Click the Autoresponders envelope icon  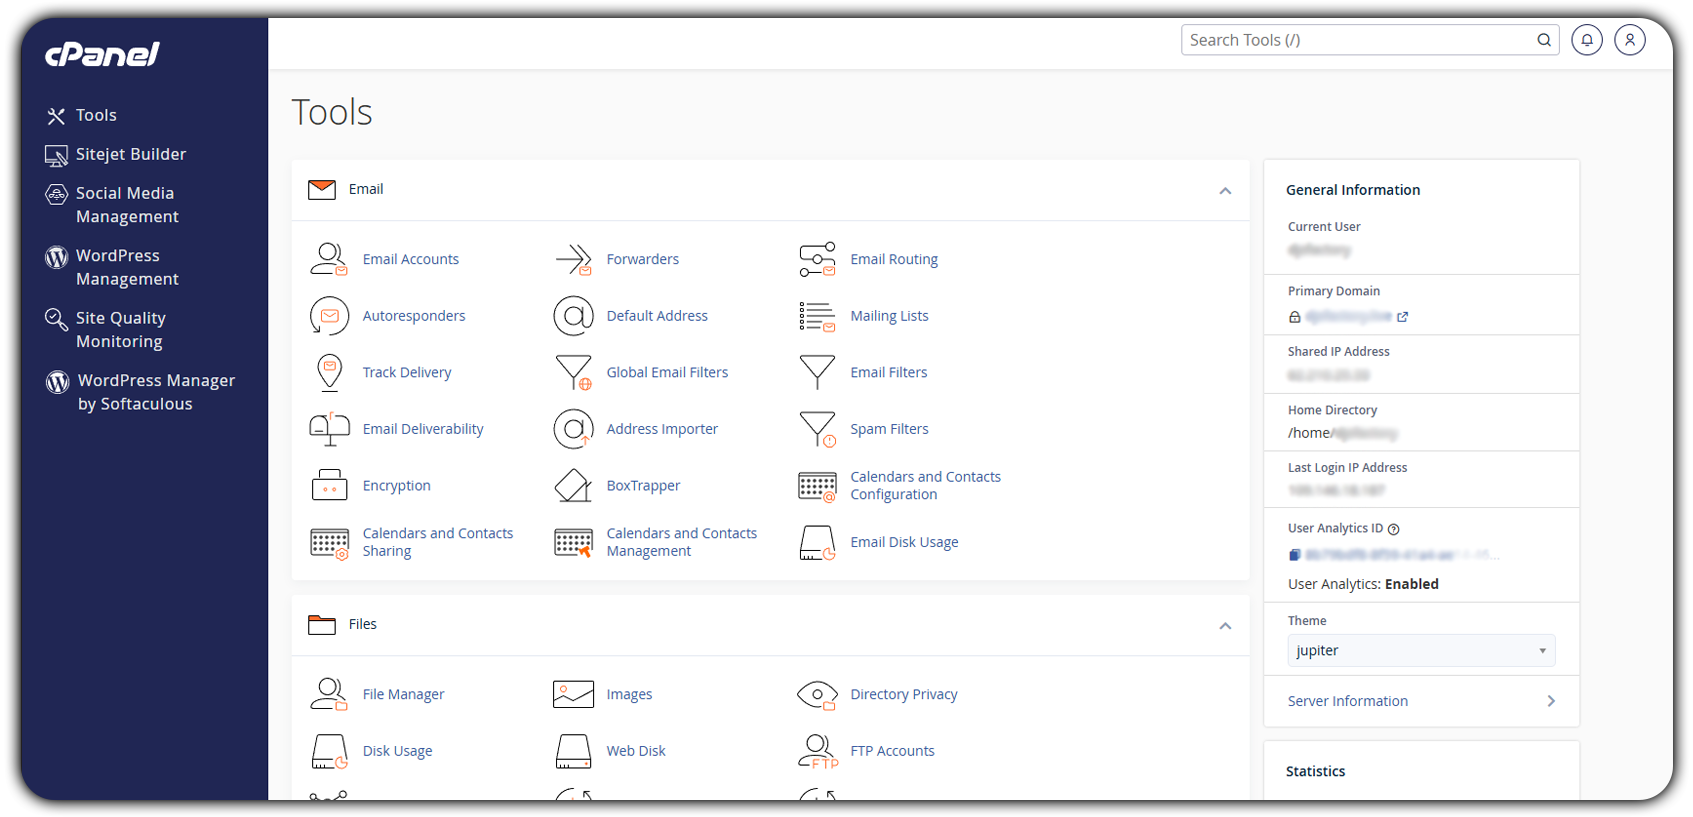coord(329,316)
